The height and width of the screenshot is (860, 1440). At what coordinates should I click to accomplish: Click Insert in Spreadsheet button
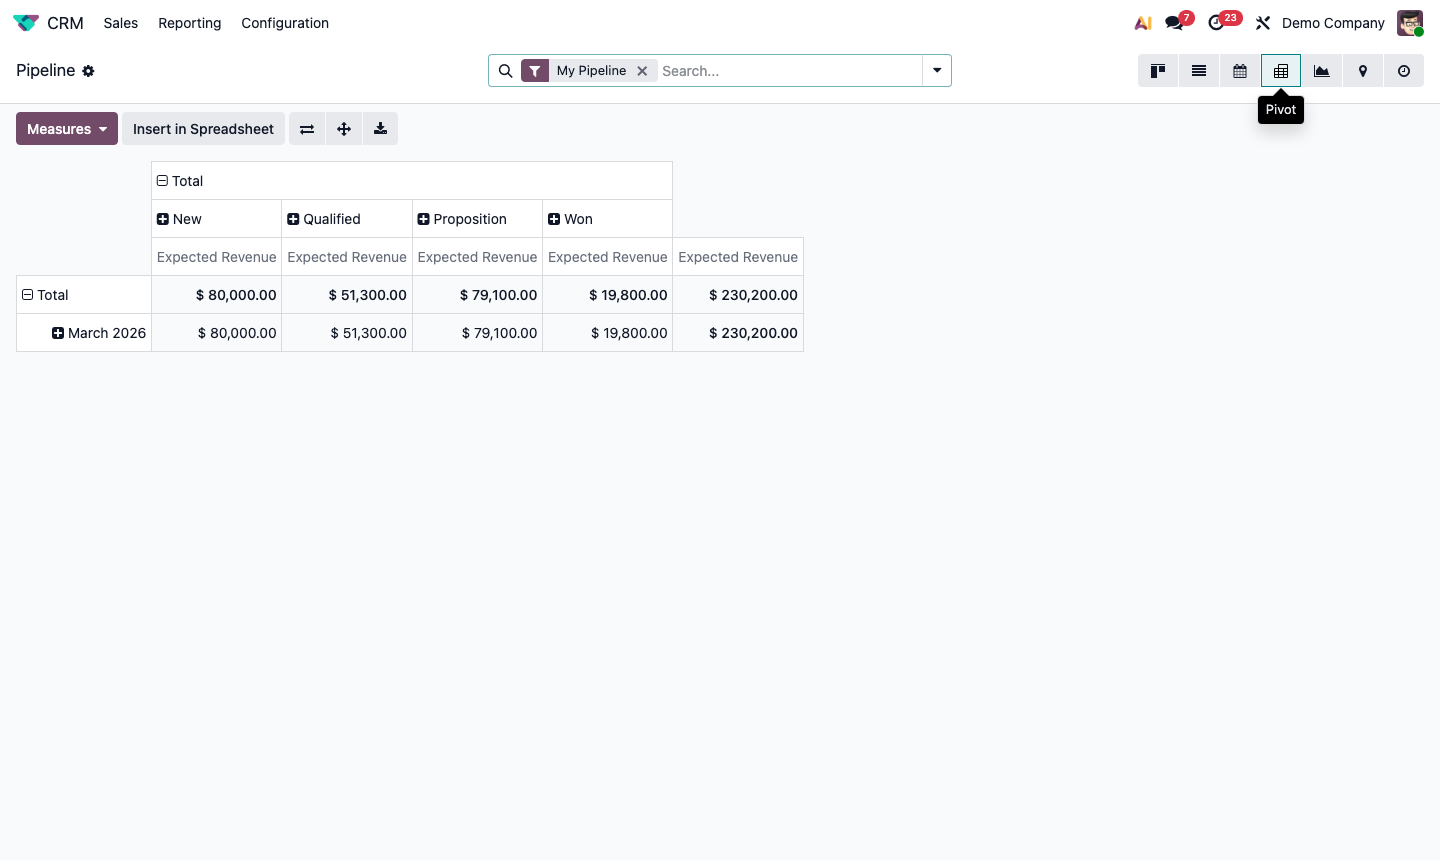(x=203, y=128)
